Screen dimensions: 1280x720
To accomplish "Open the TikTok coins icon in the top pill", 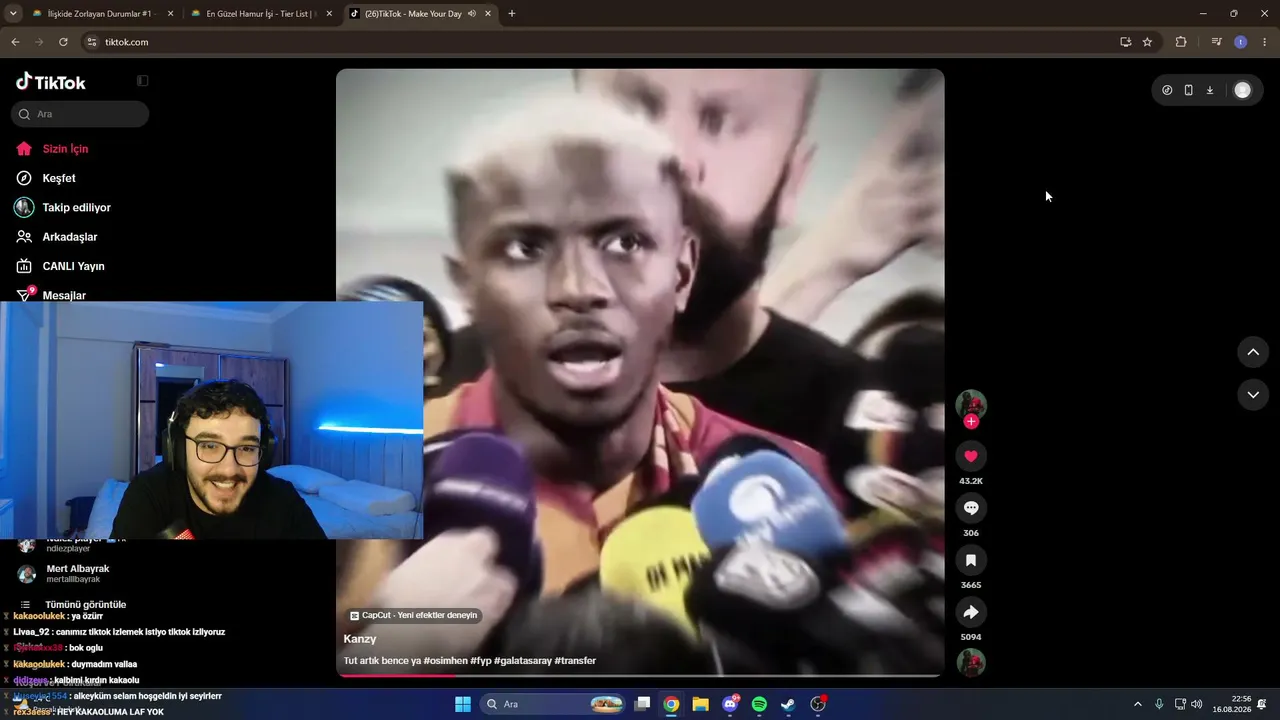I will coord(1167,90).
